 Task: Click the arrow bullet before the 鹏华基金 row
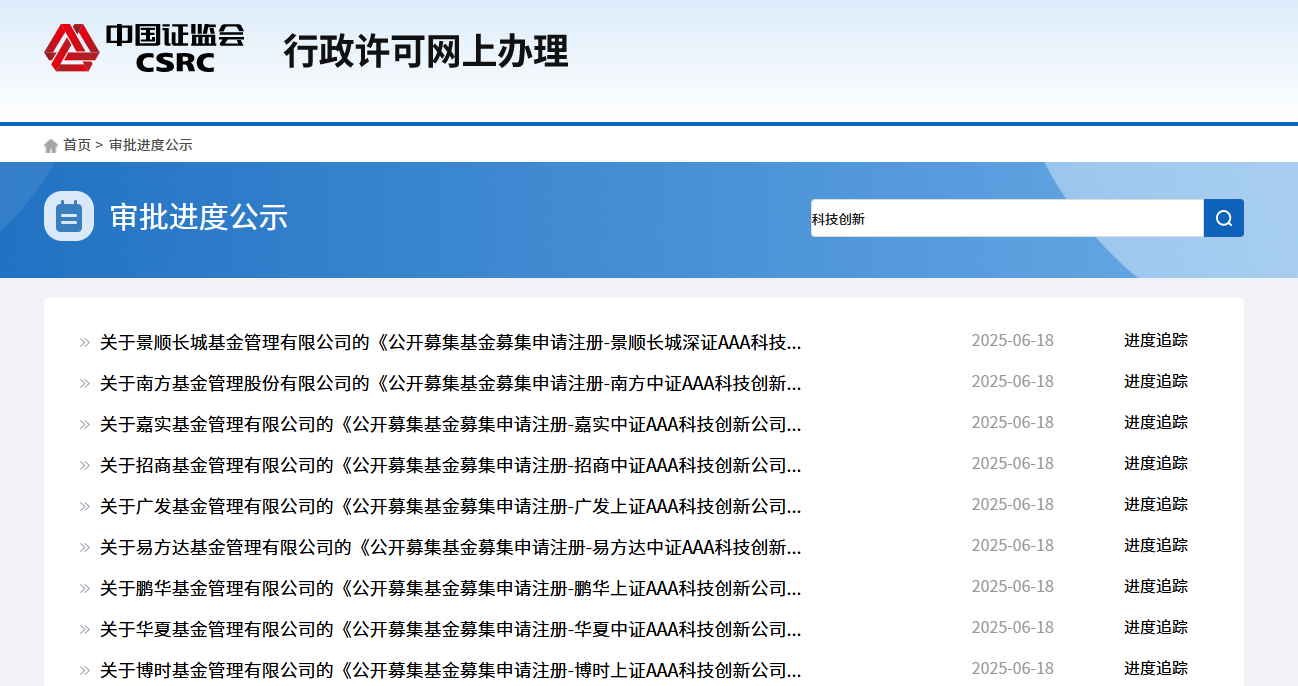pos(85,589)
